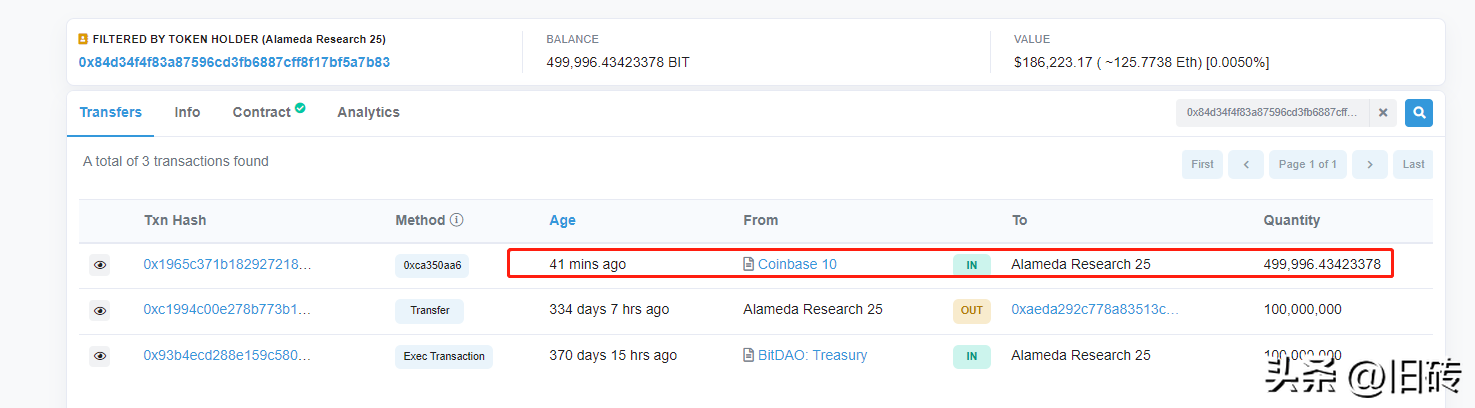
Task: Toggle eye icon for the Exec Transaction row
Action: click(x=100, y=355)
